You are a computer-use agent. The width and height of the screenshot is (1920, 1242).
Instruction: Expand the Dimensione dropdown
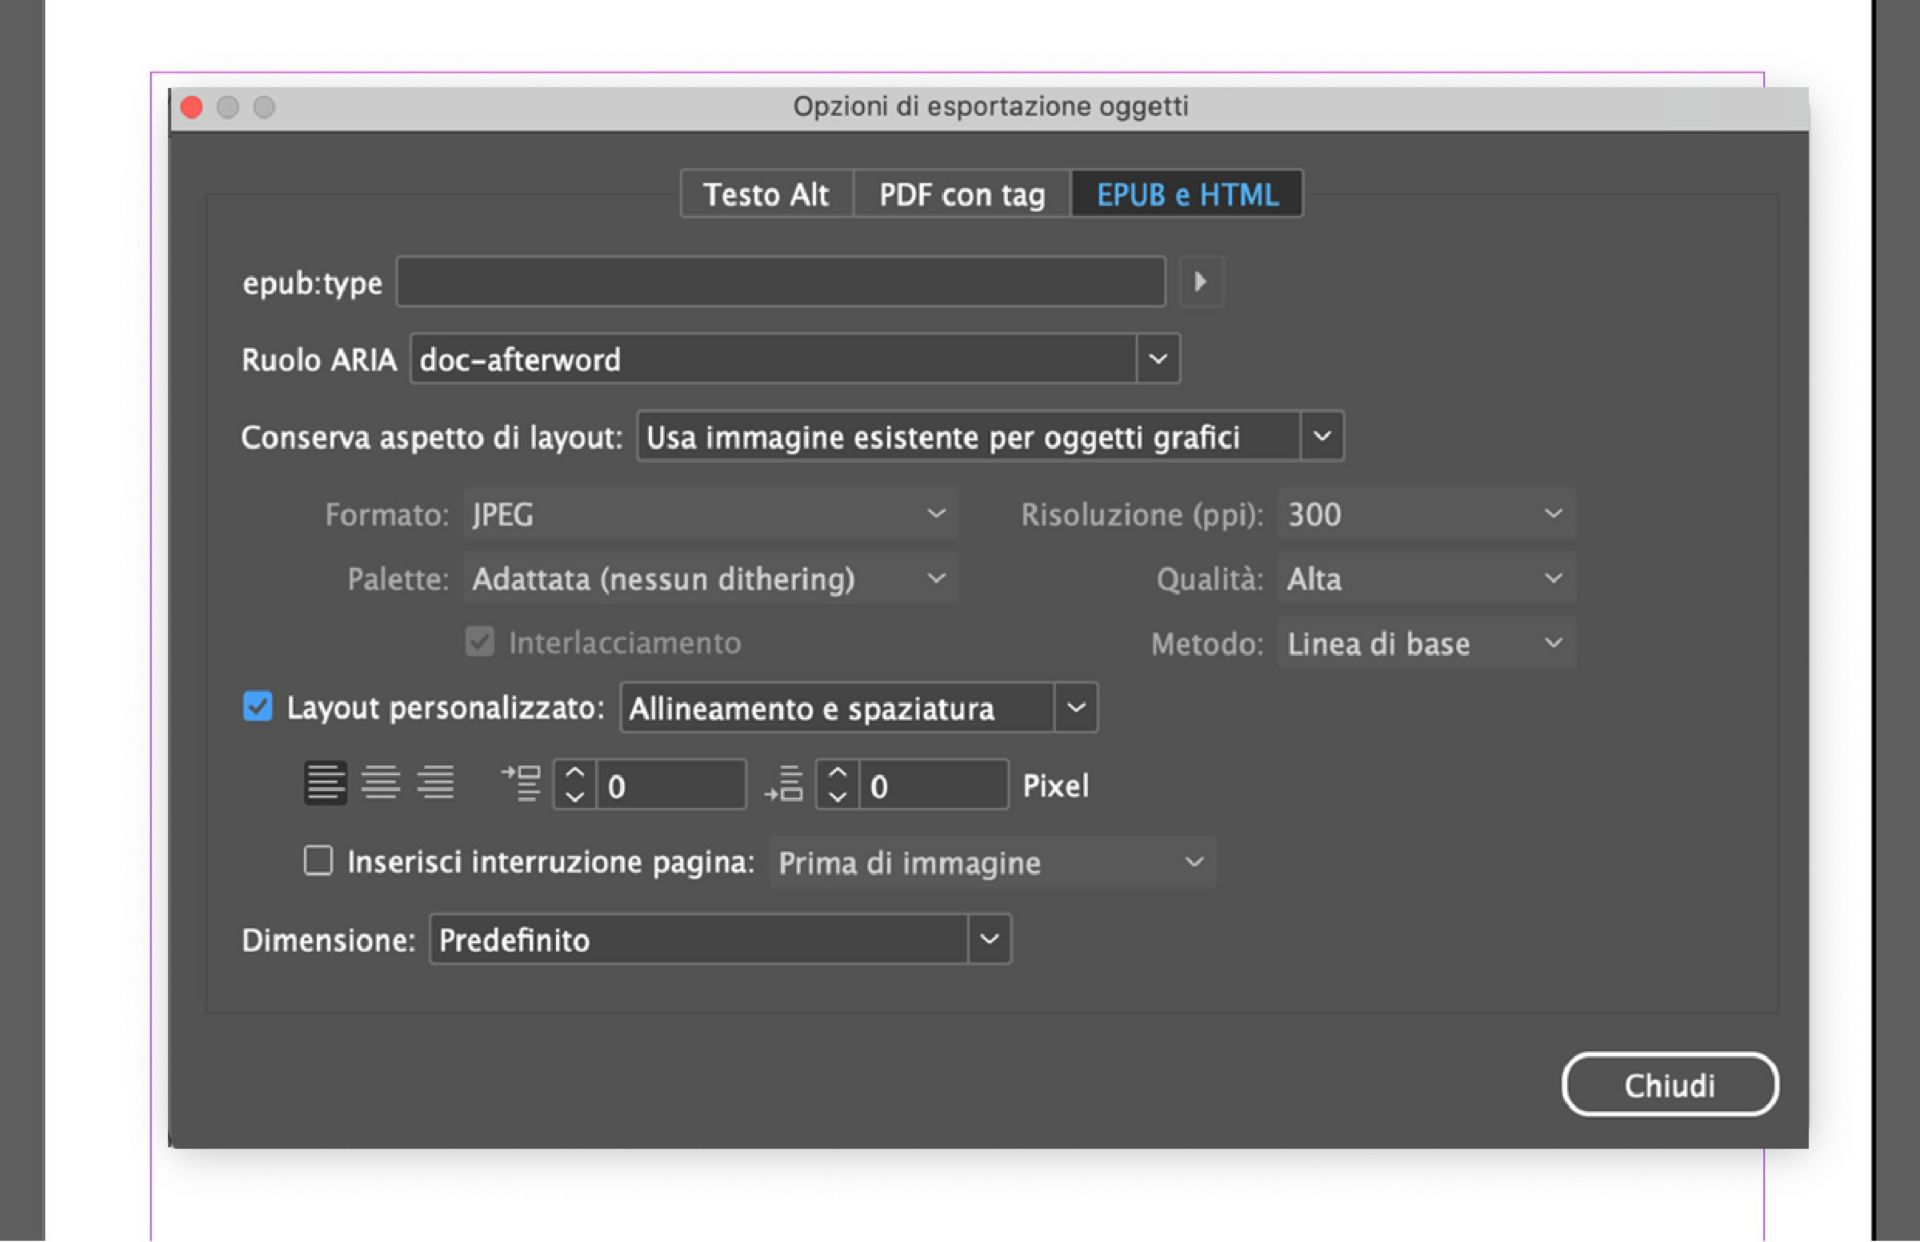(x=988, y=939)
